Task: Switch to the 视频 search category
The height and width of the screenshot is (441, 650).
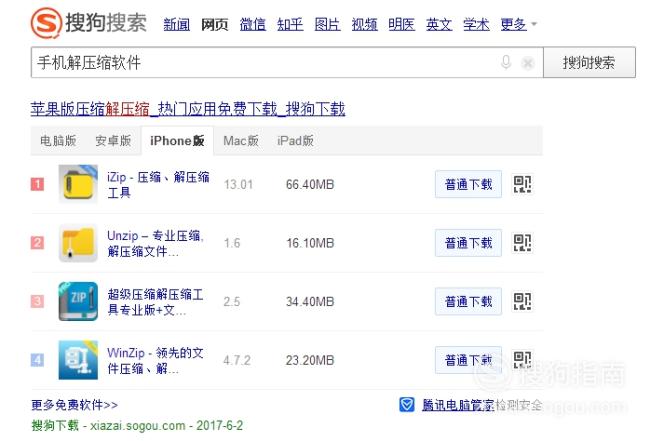Action: click(x=364, y=24)
